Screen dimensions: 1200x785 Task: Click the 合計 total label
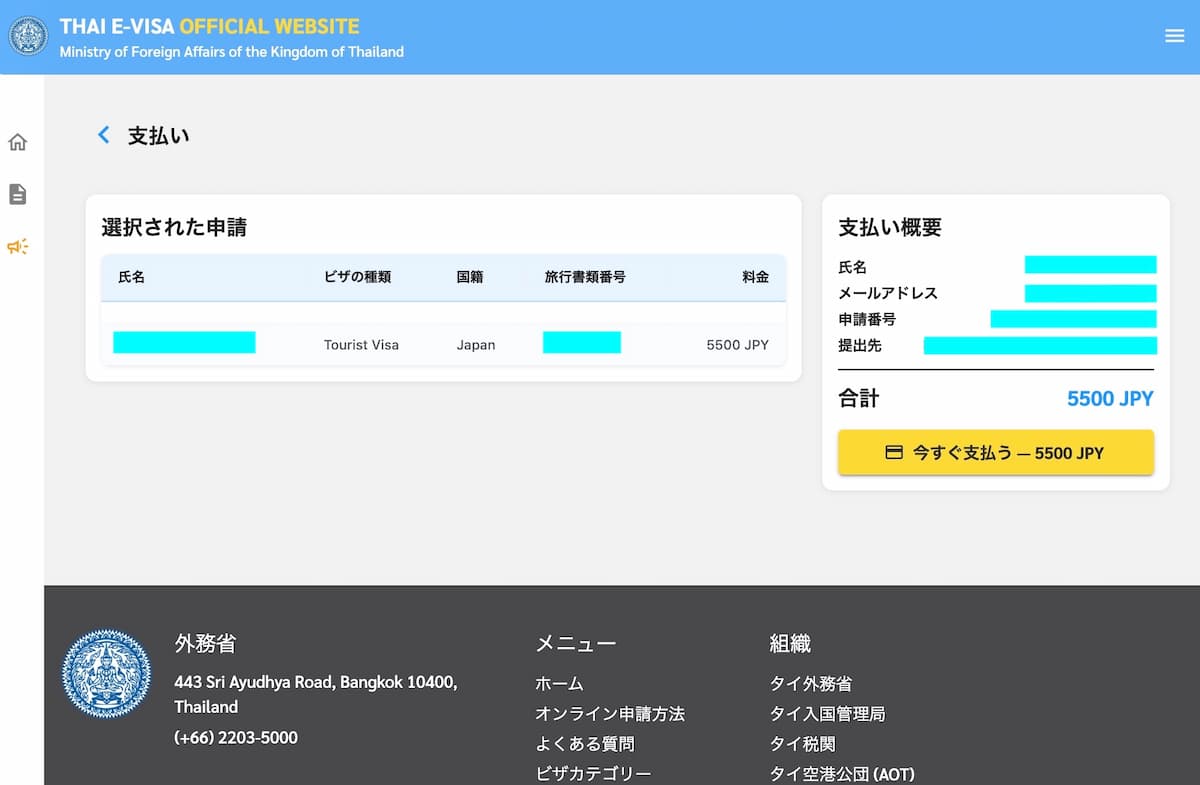858,399
